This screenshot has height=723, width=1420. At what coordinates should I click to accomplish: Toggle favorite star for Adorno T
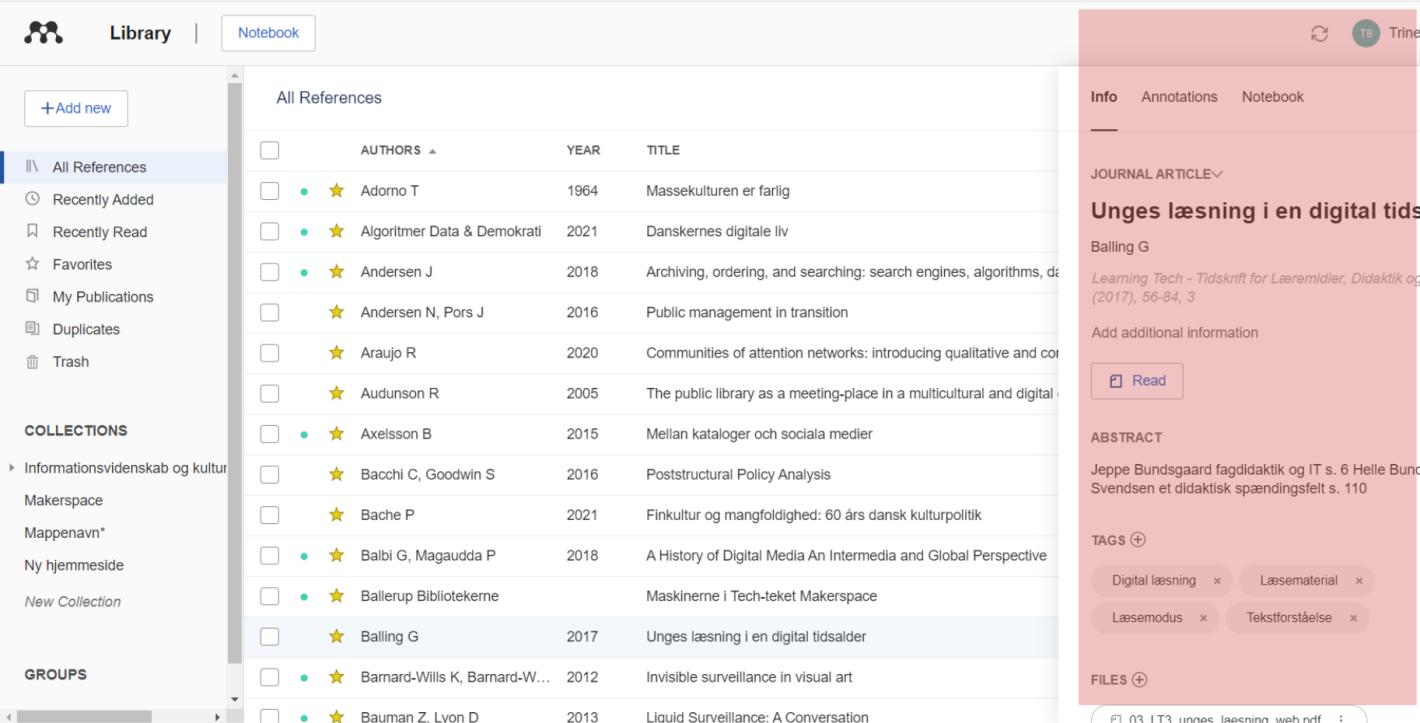pyautogui.click(x=337, y=190)
